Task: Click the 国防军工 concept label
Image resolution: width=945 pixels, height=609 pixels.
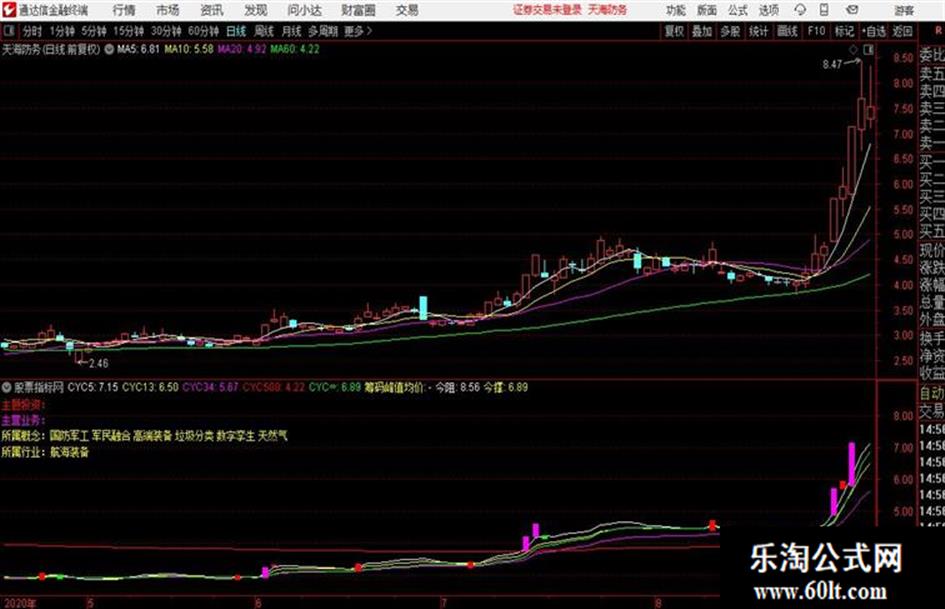Action: pyautogui.click(x=69, y=435)
